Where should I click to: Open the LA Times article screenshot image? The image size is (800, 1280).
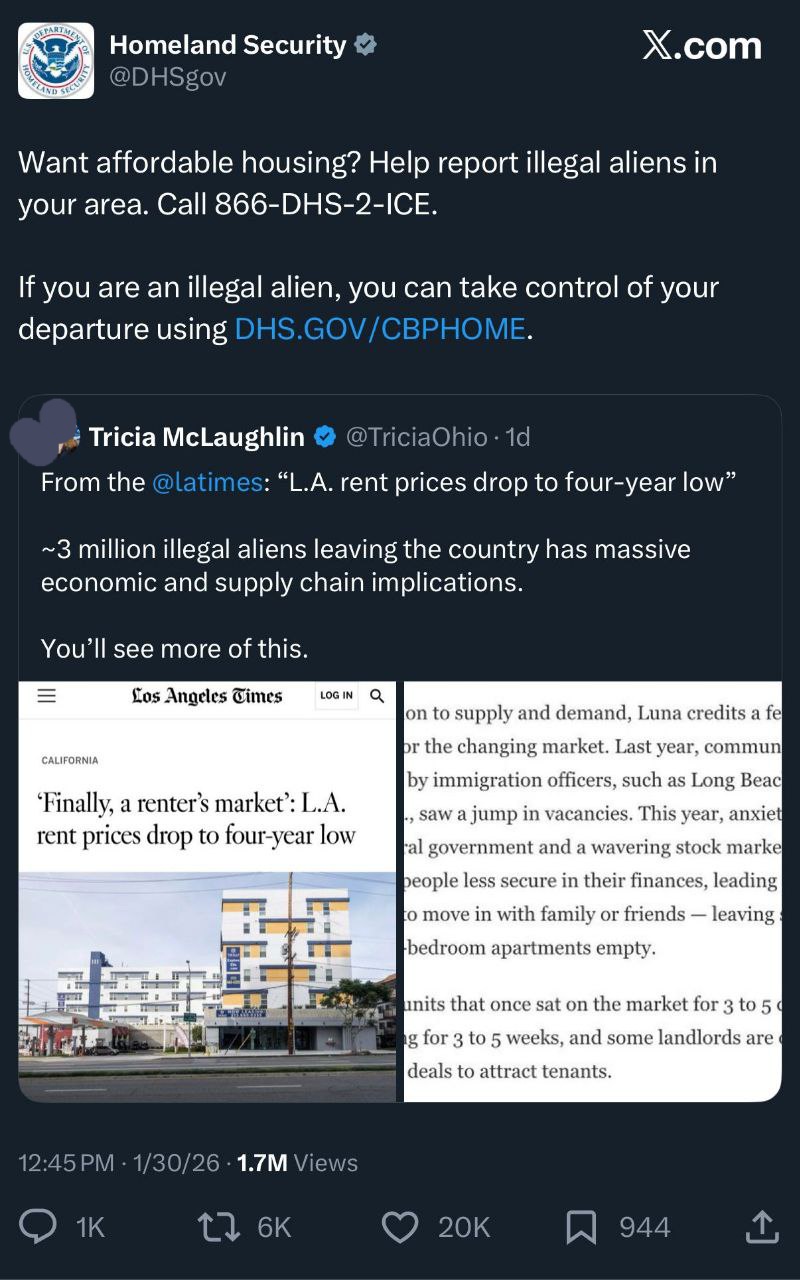[208, 890]
